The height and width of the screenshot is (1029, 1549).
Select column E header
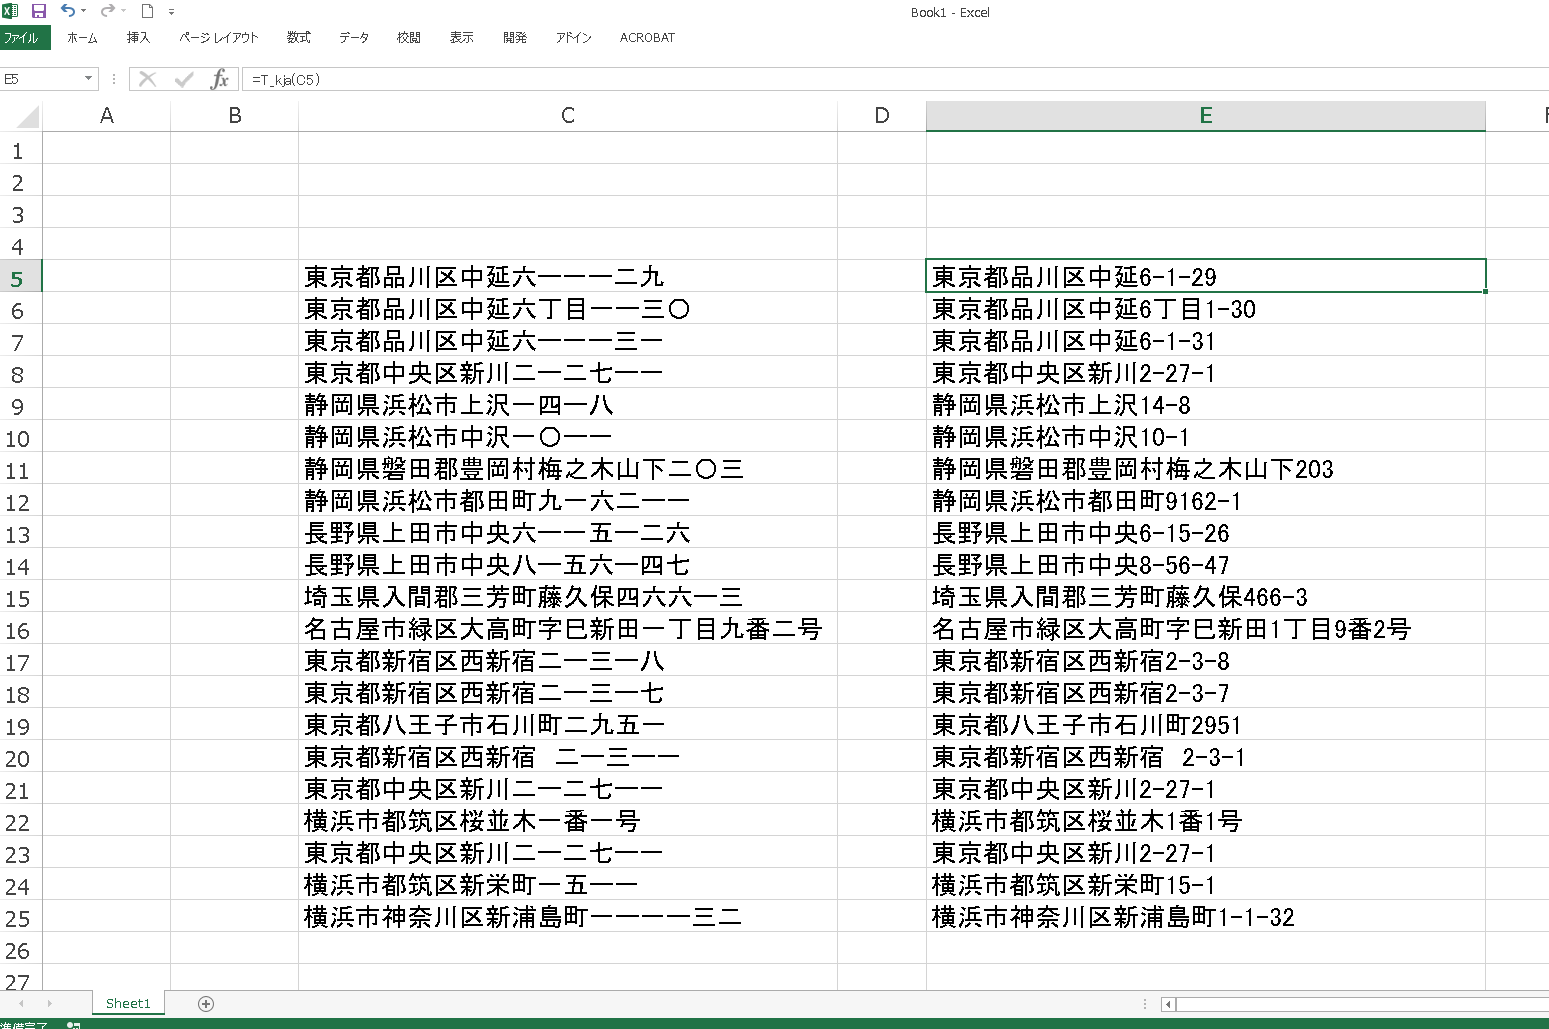tap(1206, 116)
